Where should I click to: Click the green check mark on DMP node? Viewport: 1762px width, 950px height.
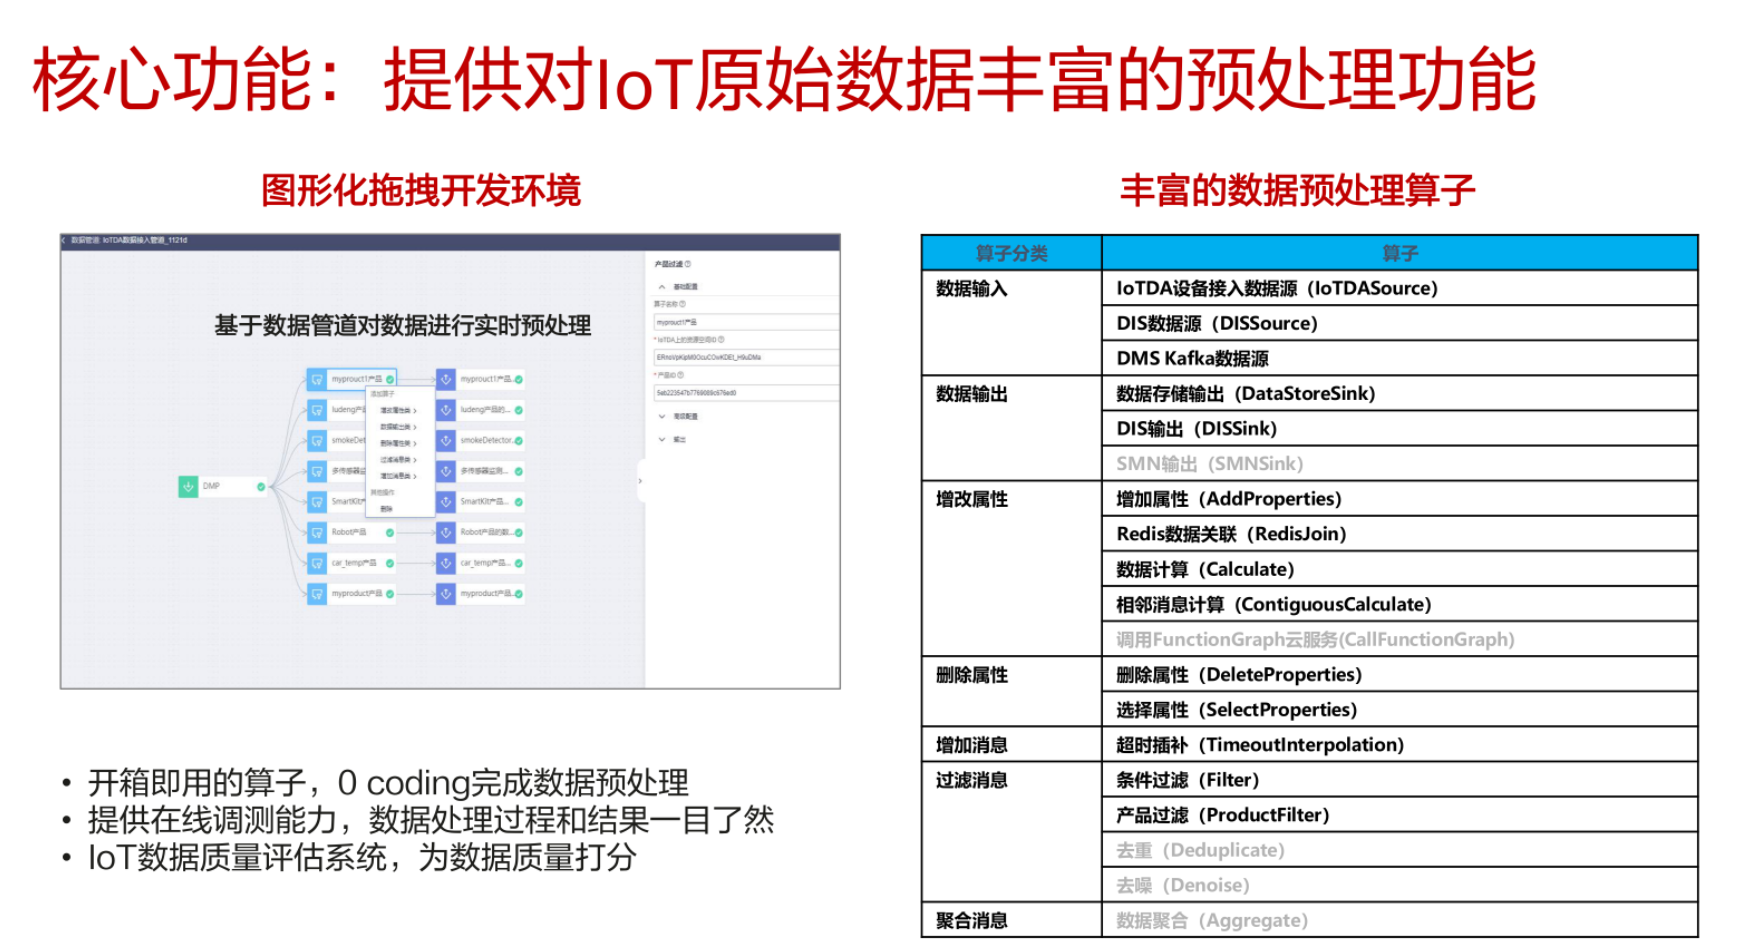click(260, 486)
